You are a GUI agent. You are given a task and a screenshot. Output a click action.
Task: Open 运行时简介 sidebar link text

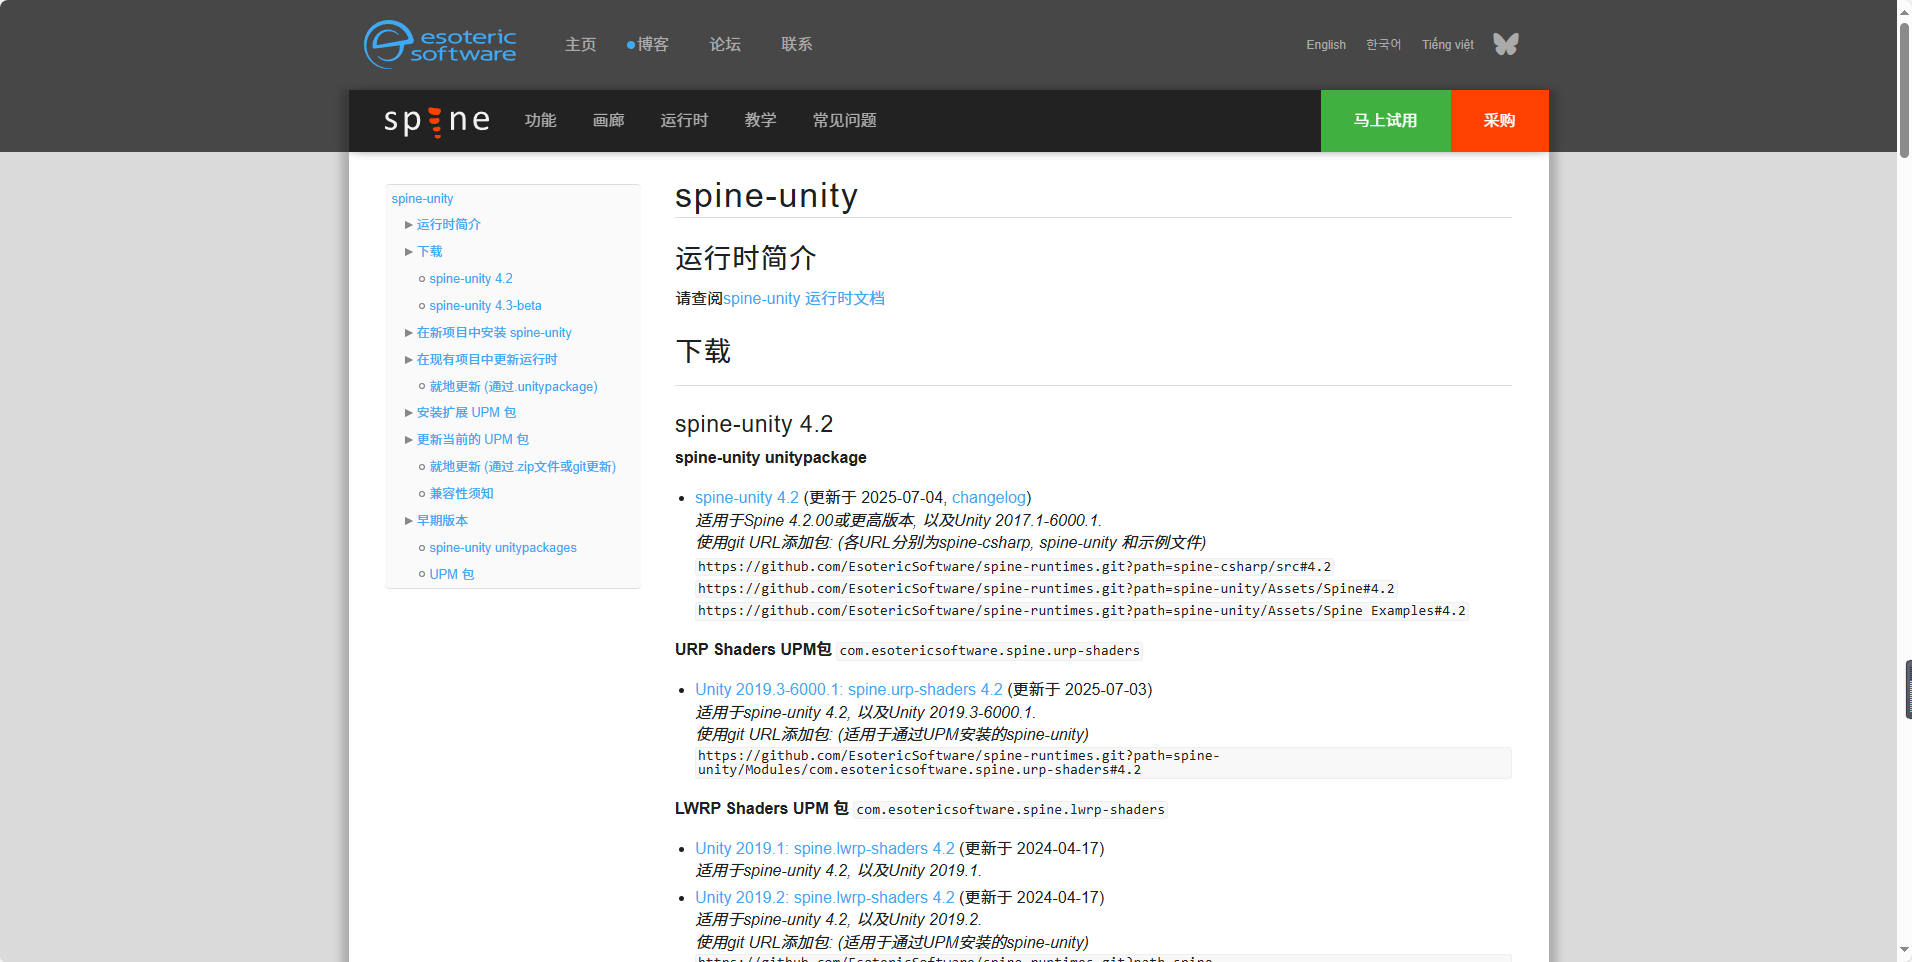449,225
